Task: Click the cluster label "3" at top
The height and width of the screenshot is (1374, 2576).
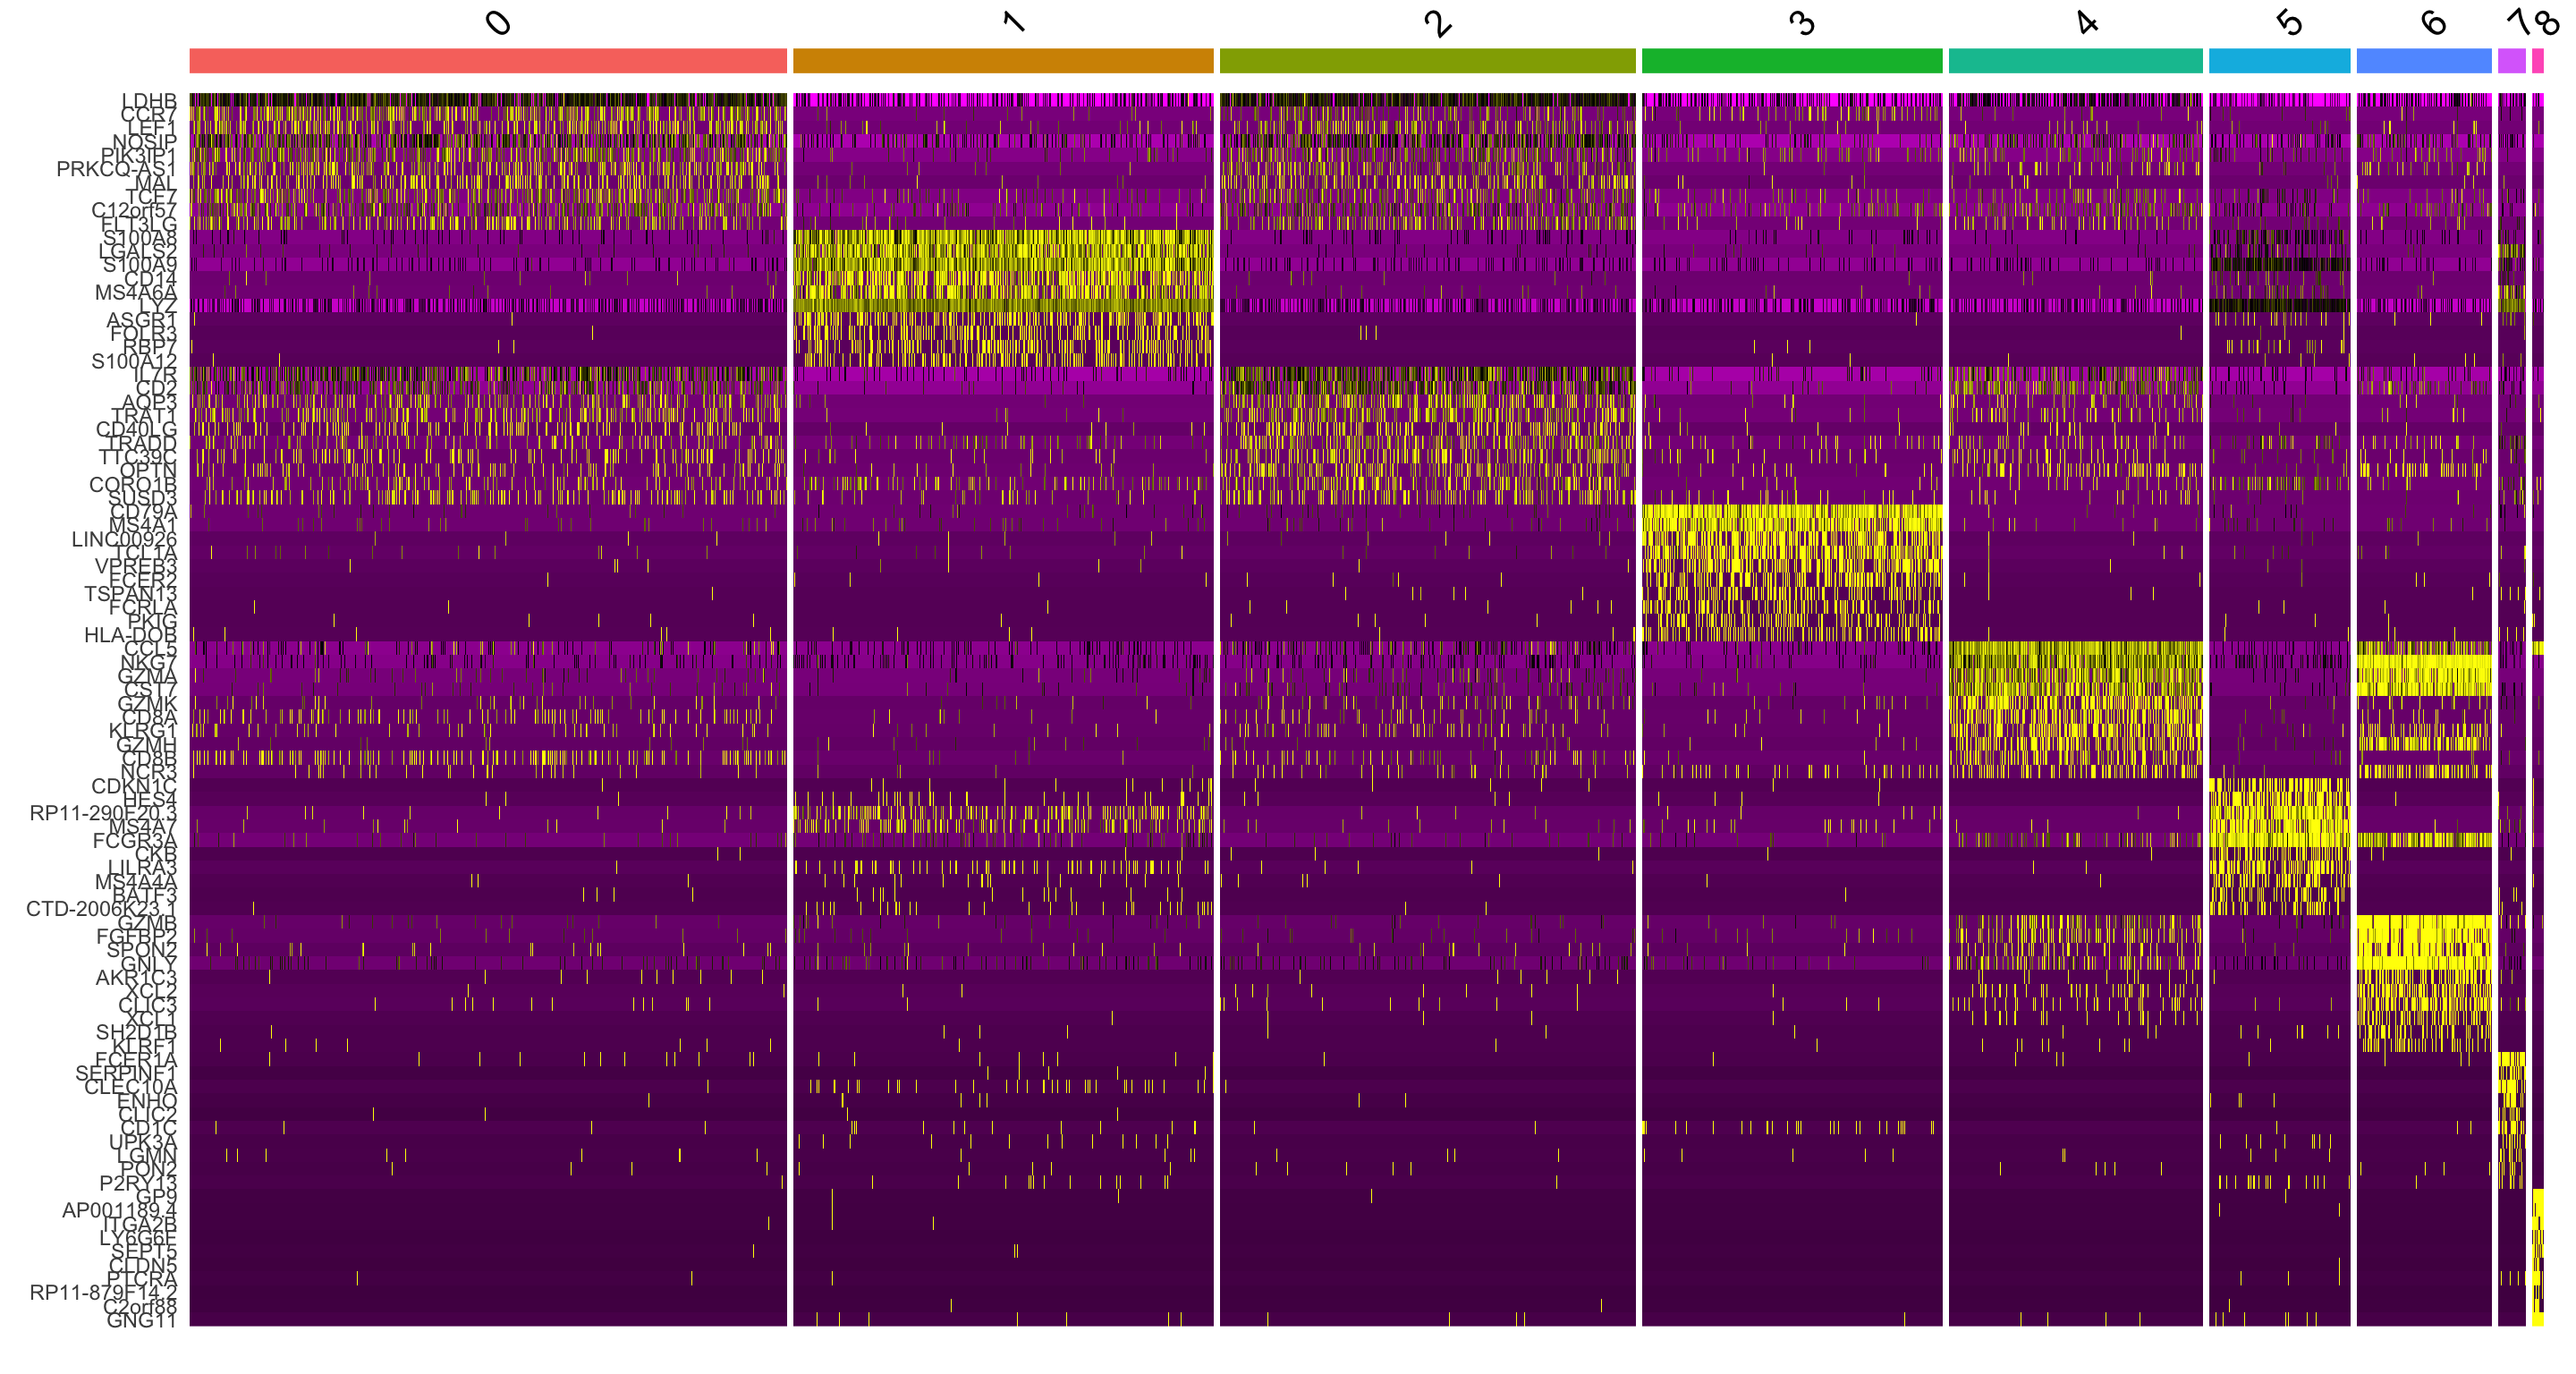Action: (1802, 23)
